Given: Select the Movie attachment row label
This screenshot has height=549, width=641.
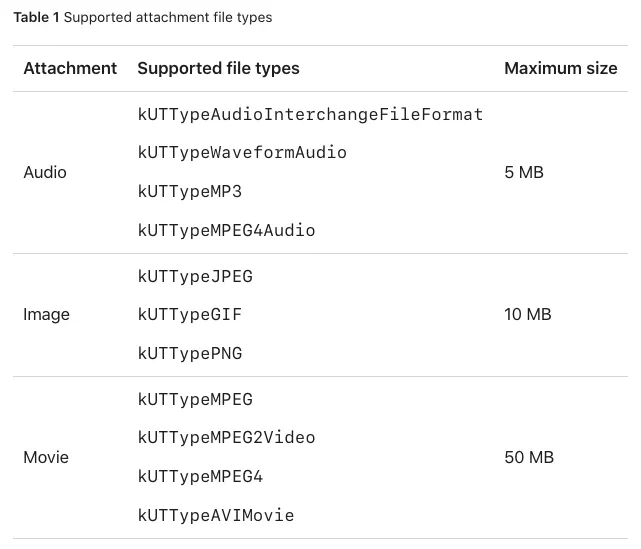Looking at the screenshot, I should tap(46, 458).
